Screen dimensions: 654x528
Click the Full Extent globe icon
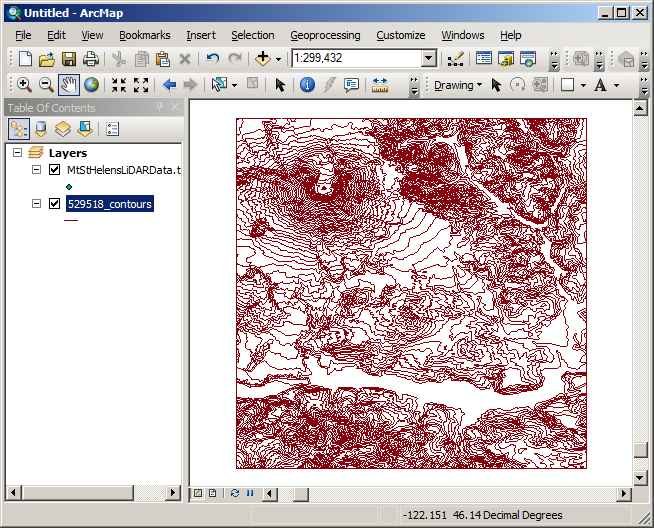pyautogui.click(x=92, y=85)
